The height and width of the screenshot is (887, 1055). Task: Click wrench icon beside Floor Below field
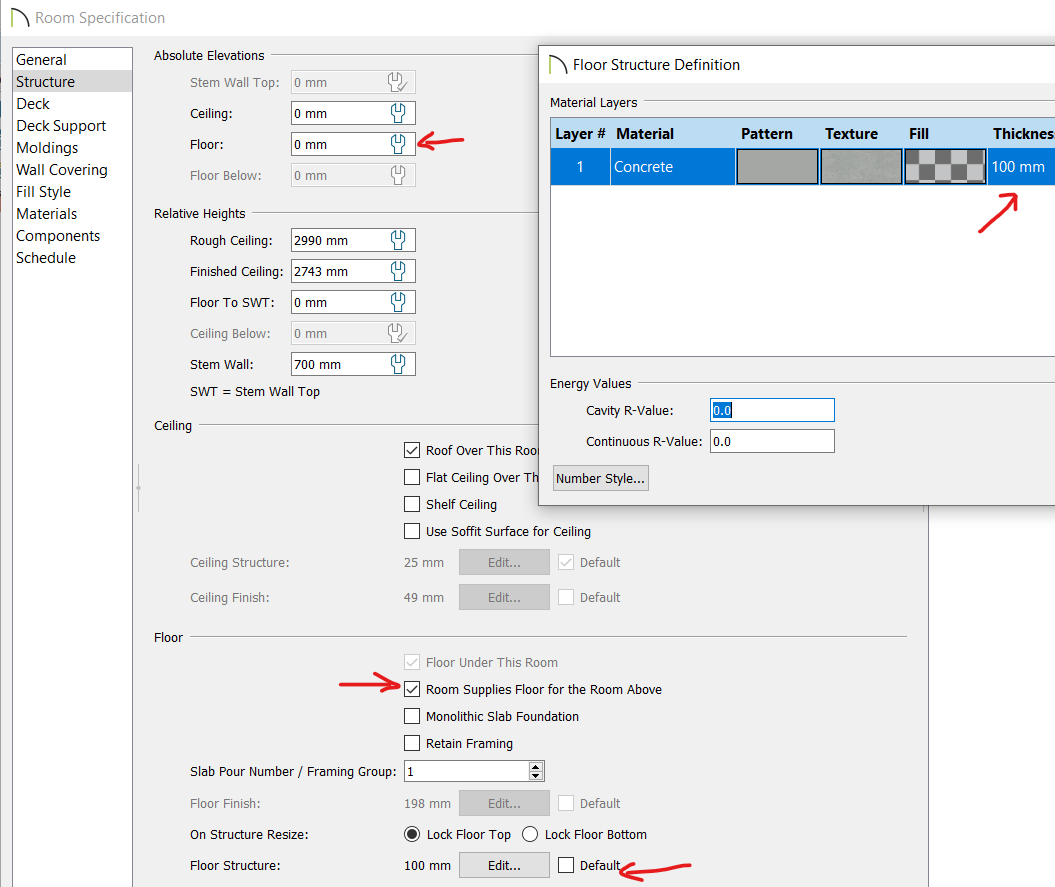click(398, 175)
